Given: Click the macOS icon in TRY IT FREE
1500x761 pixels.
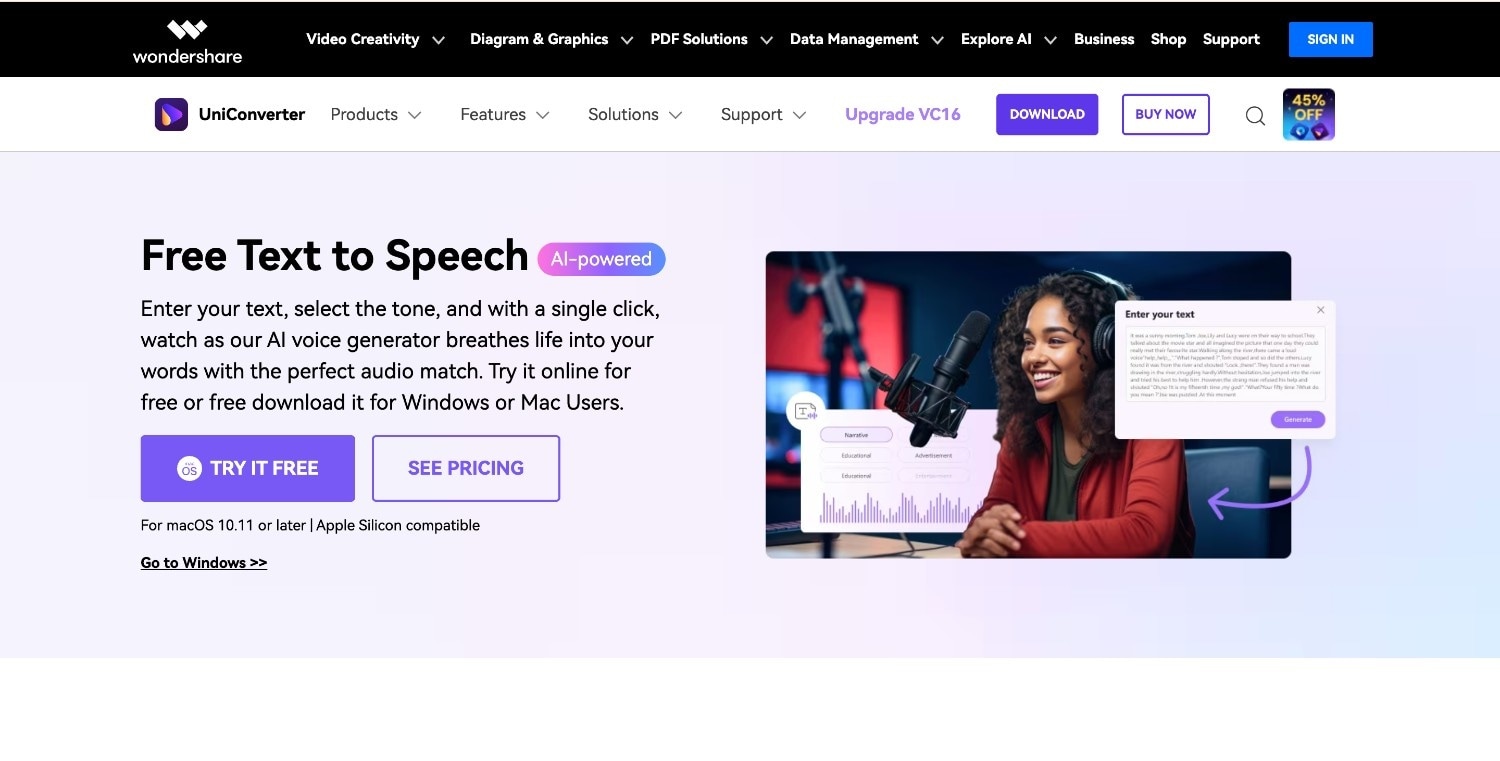Looking at the screenshot, I should (x=189, y=468).
